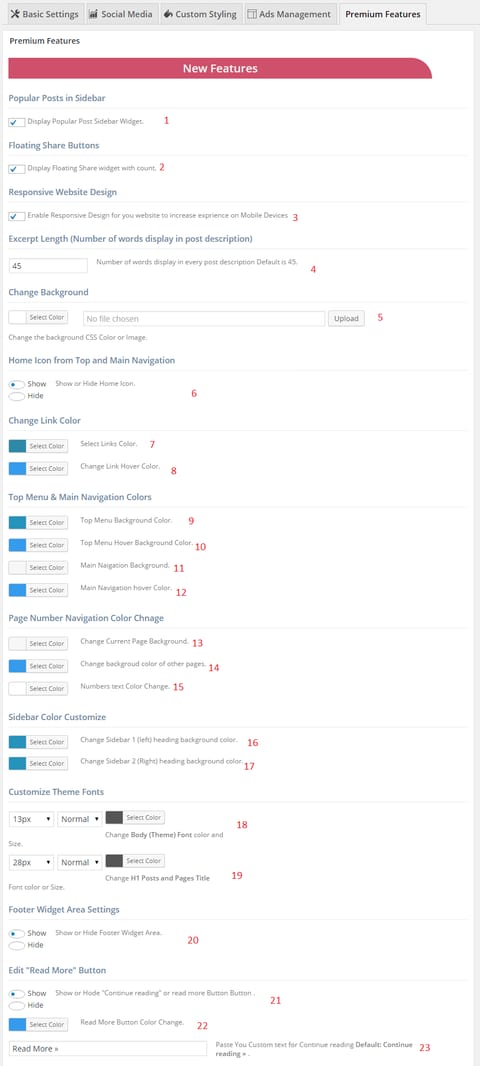Switch to the Social Media tab
The height and width of the screenshot is (1066, 480).
click(x=119, y=14)
